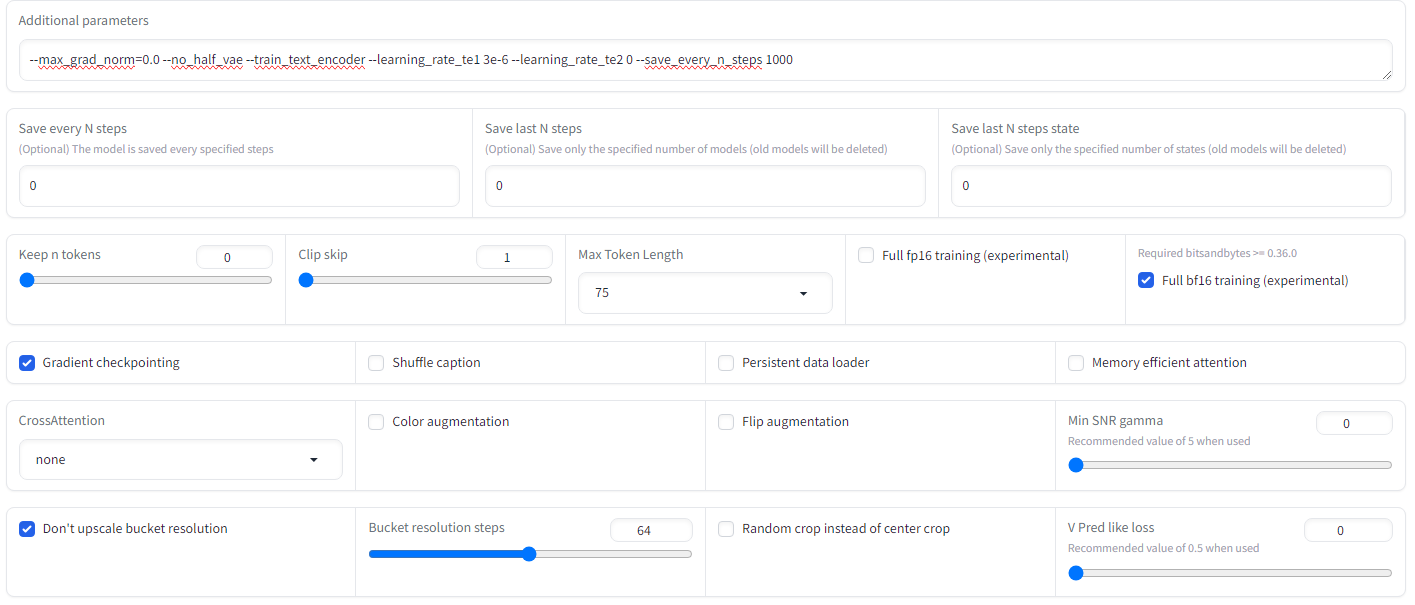Enable Shuffle caption option
This screenshot has width=1415, height=605.
click(376, 363)
